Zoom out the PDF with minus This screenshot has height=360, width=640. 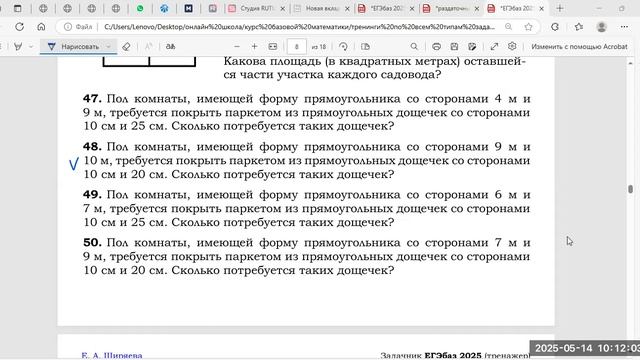click(x=237, y=47)
